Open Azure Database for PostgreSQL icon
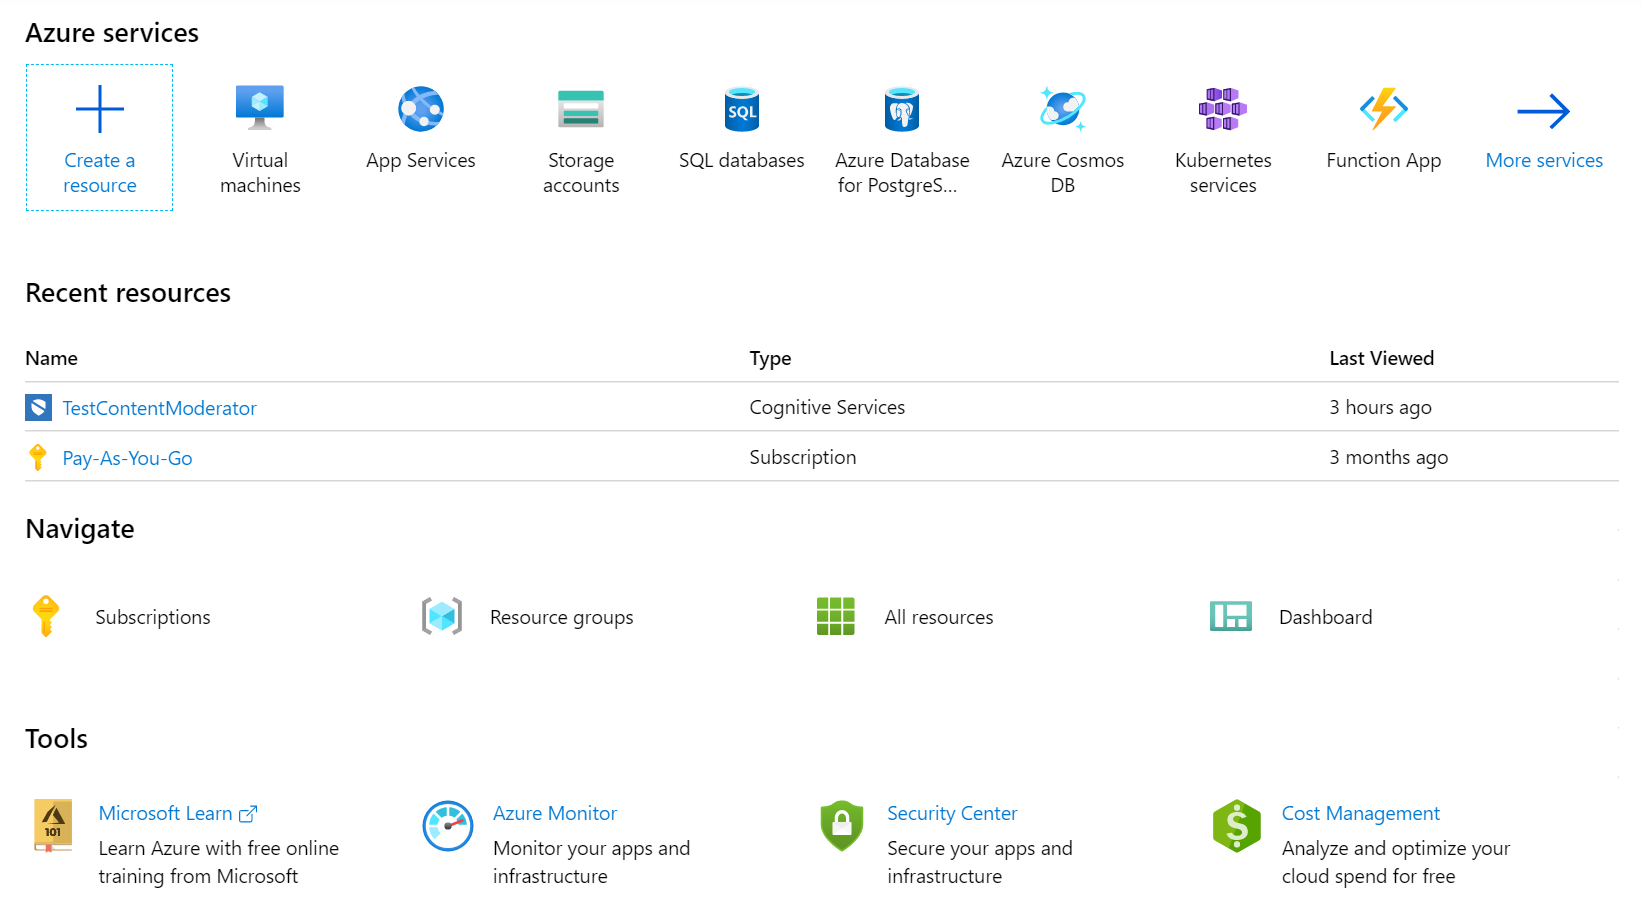Screen dimensions: 1642x922 point(902,109)
